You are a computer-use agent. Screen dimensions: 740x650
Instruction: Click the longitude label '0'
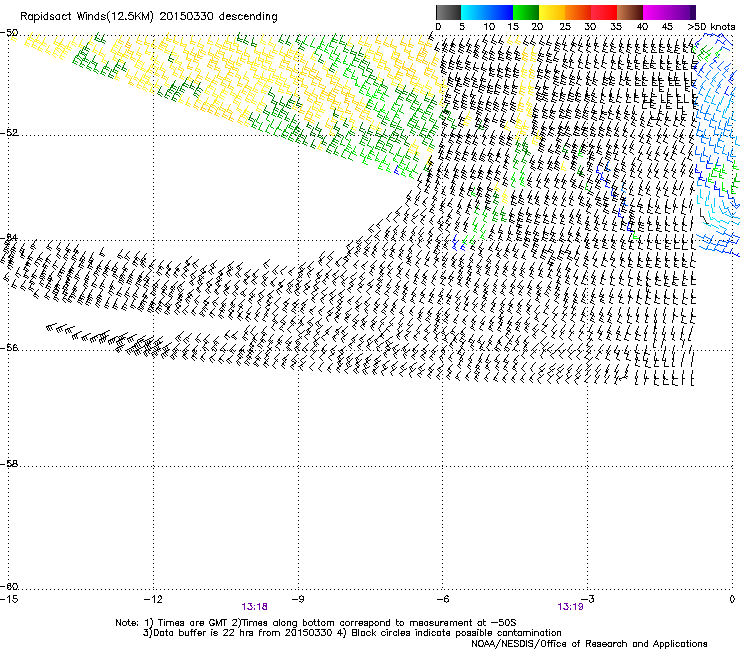(x=732, y=599)
